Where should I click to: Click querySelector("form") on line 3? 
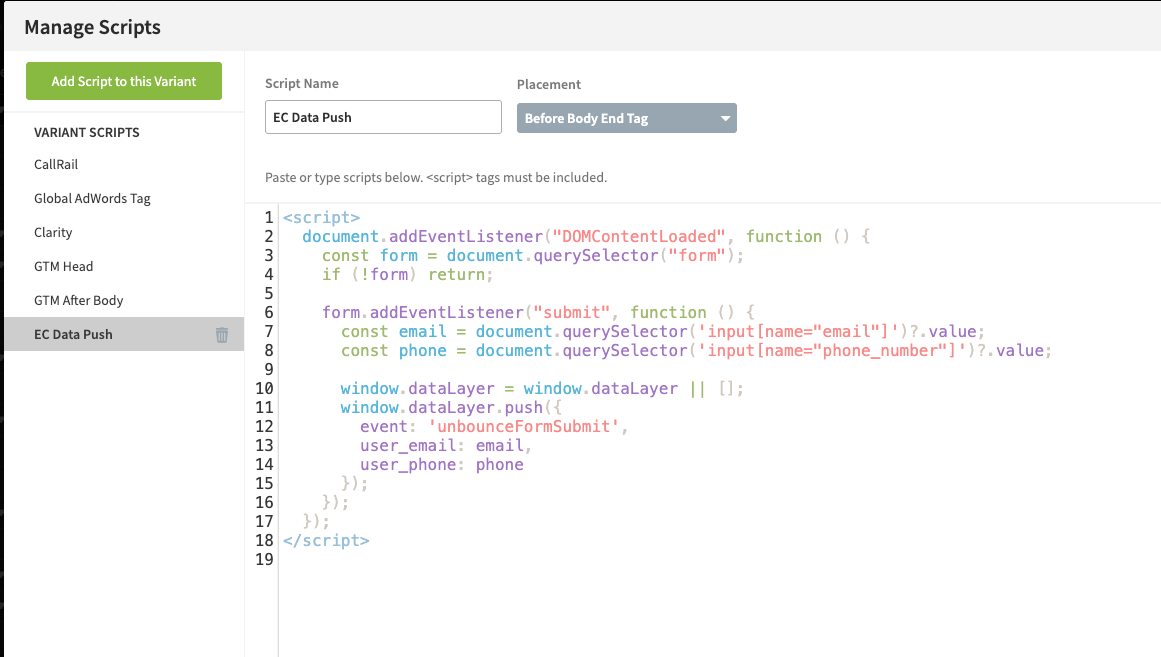[635, 256]
